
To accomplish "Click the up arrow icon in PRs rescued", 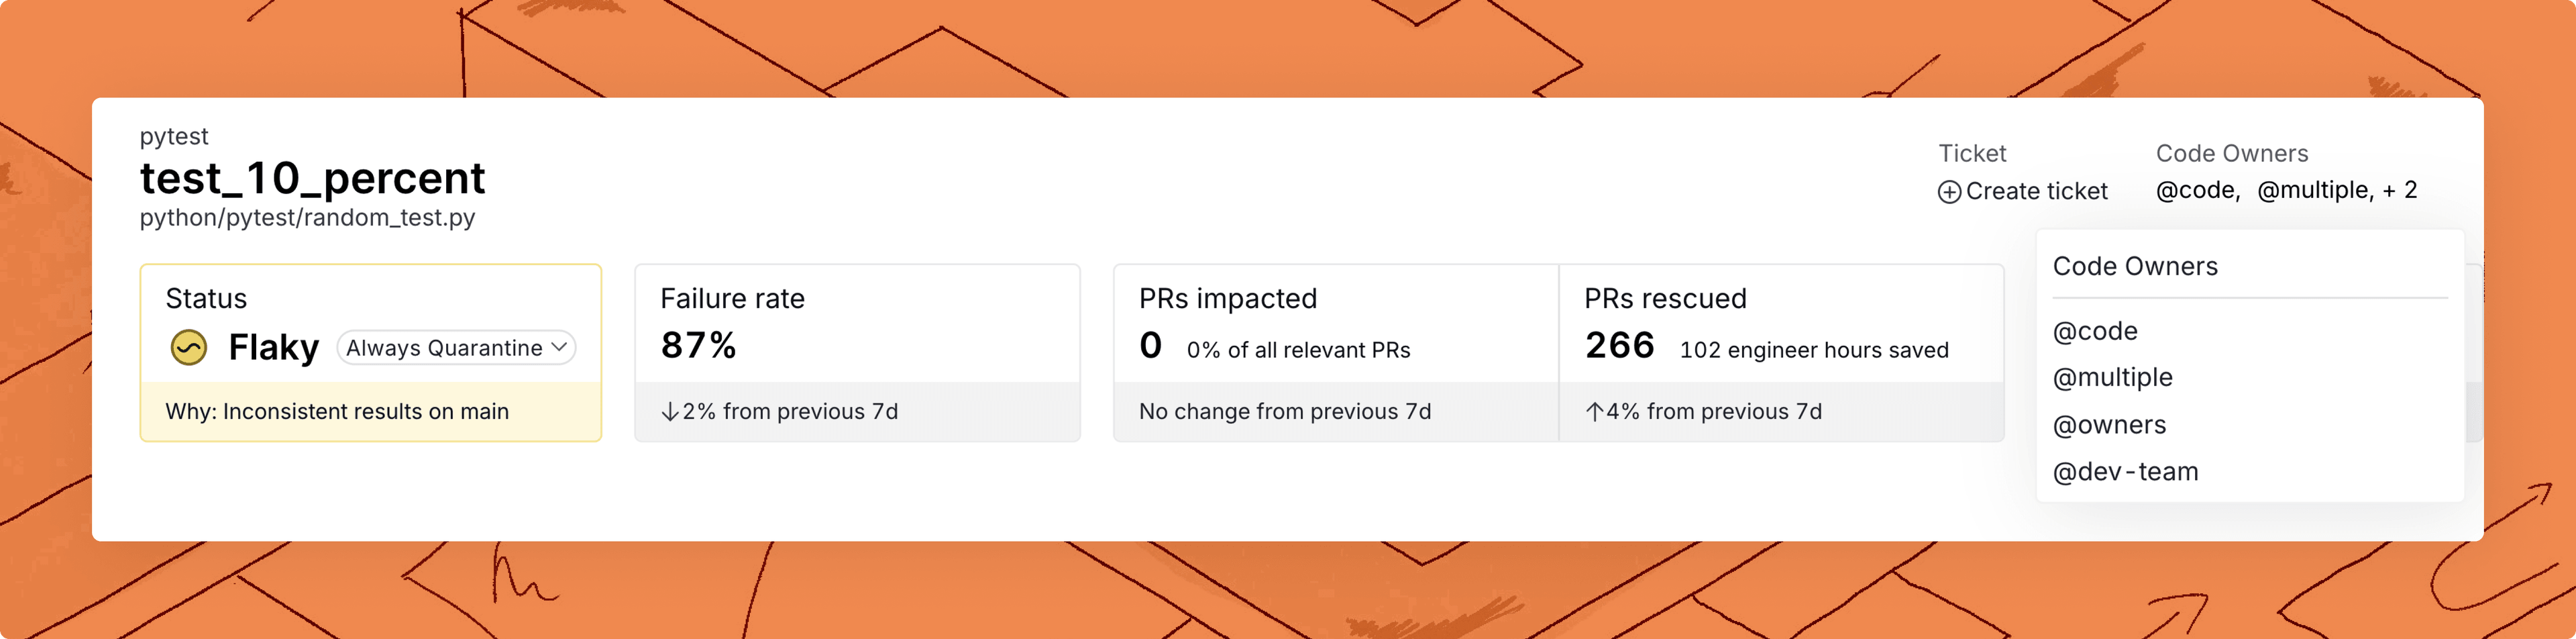I will [x=1594, y=412].
